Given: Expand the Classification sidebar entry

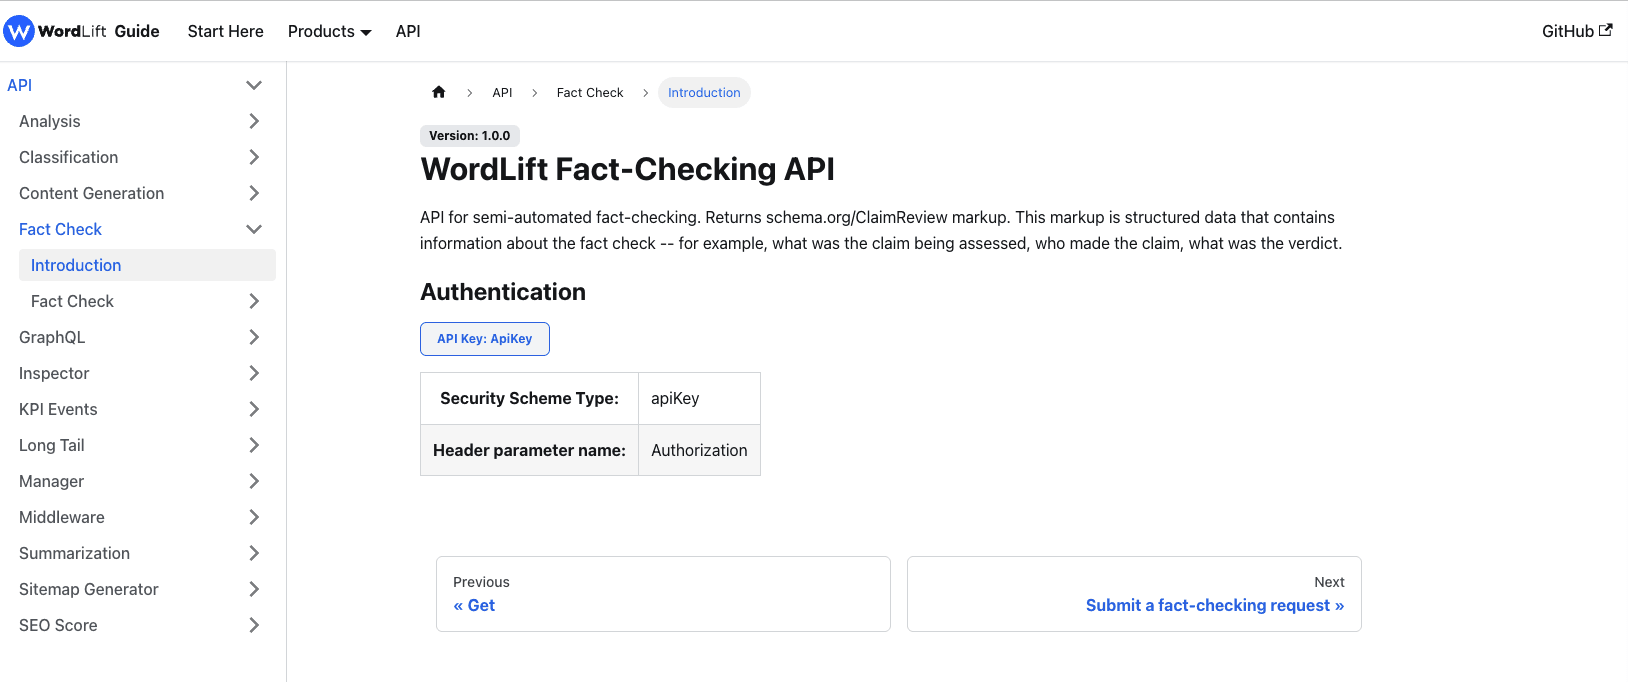Looking at the screenshot, I should [x=254, y=157].
